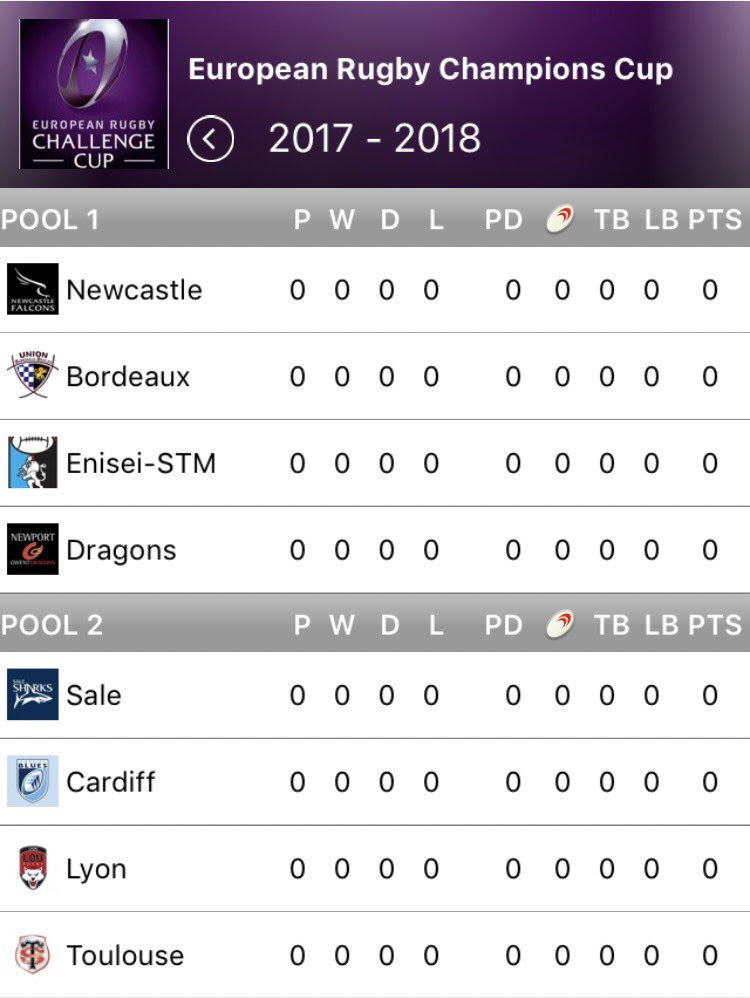This screenshot has width=750, height=998.
Task: Select the Lyon LOU team logo
Action: pyautogui.click(x=33, y=868)
